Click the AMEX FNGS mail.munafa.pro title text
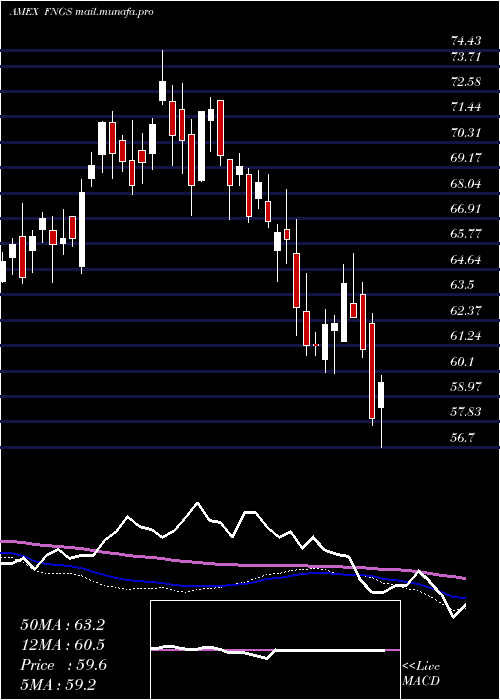Screen dimensions: 500x700 tap(81, 12)
